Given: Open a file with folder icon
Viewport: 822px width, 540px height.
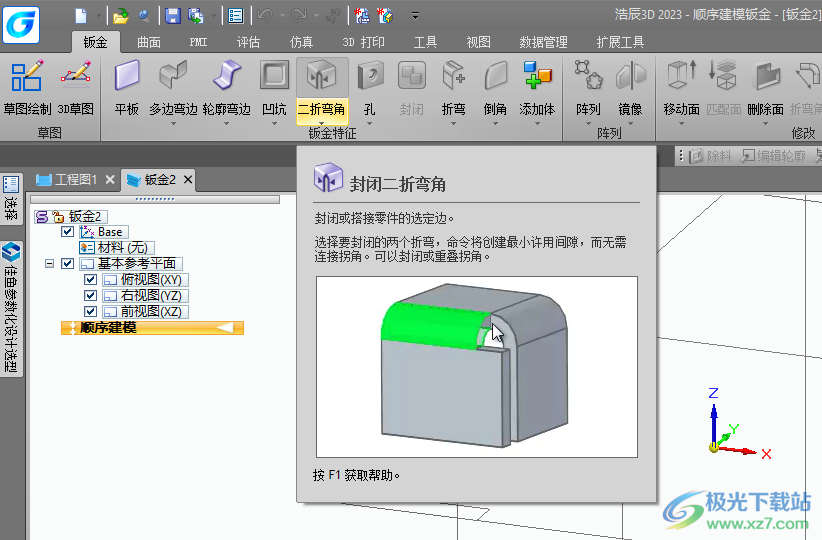Looking at the screenshot, I should pyautogui.click(x=120, y=16).
